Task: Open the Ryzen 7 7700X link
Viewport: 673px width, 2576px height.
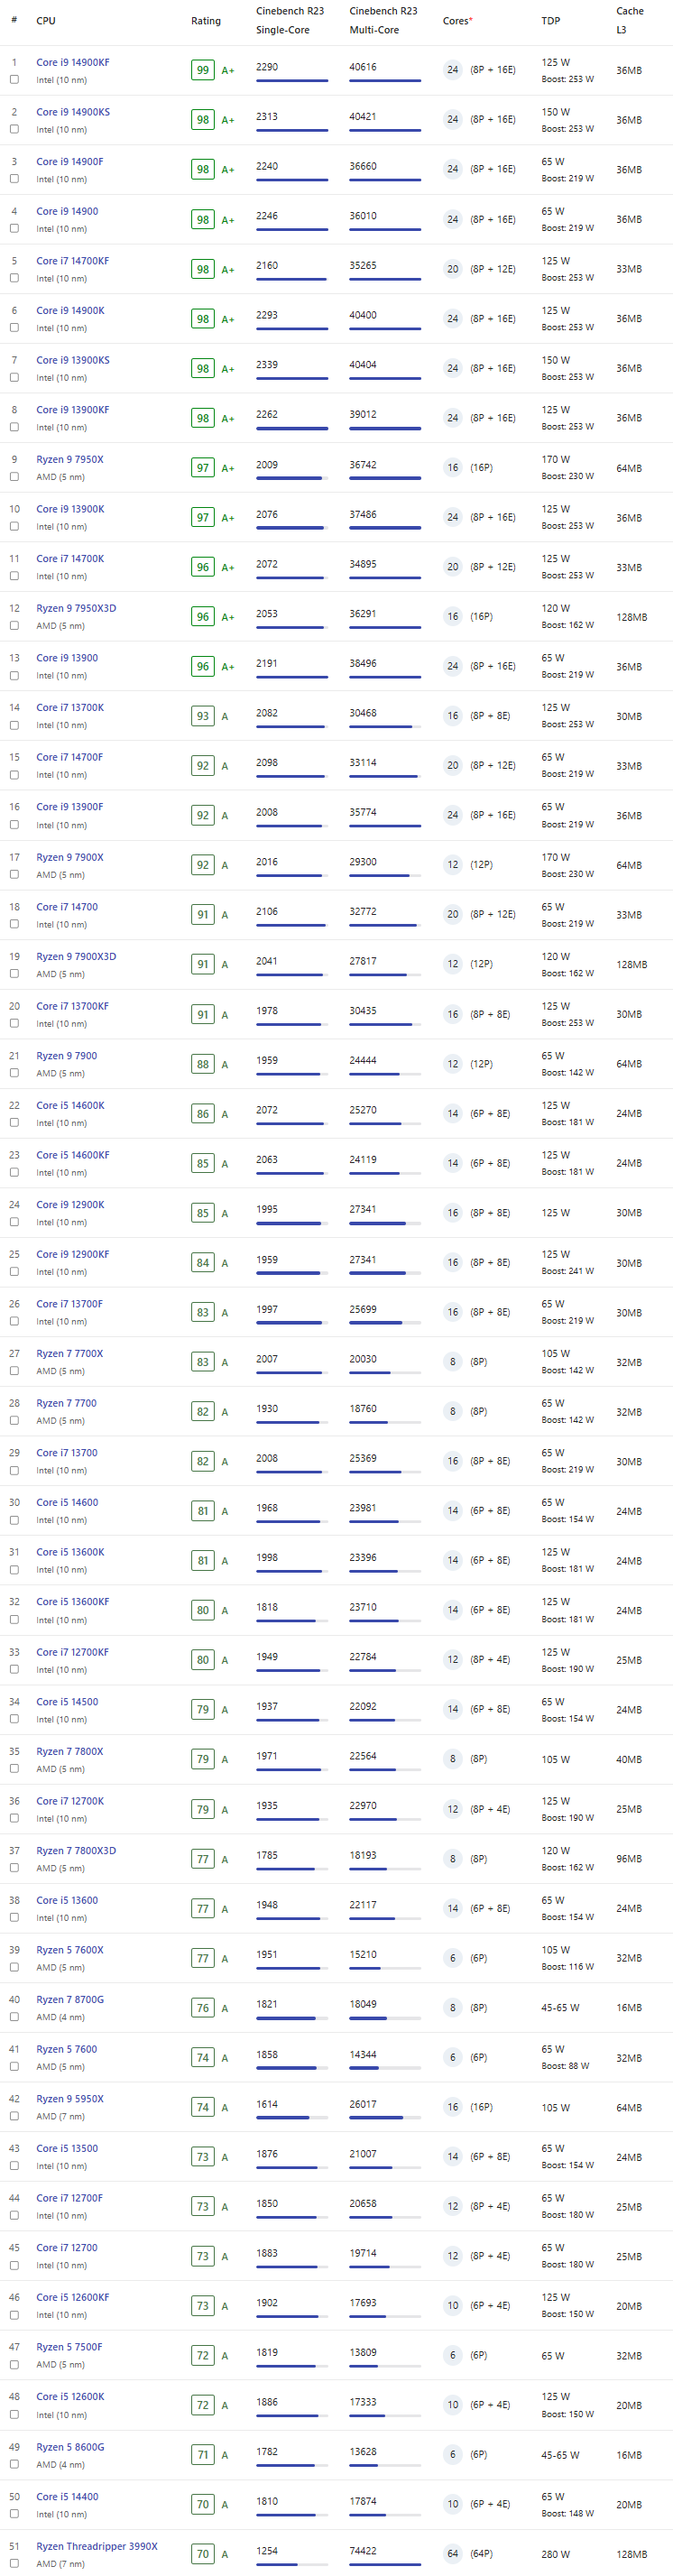Action: [69, 1354]
